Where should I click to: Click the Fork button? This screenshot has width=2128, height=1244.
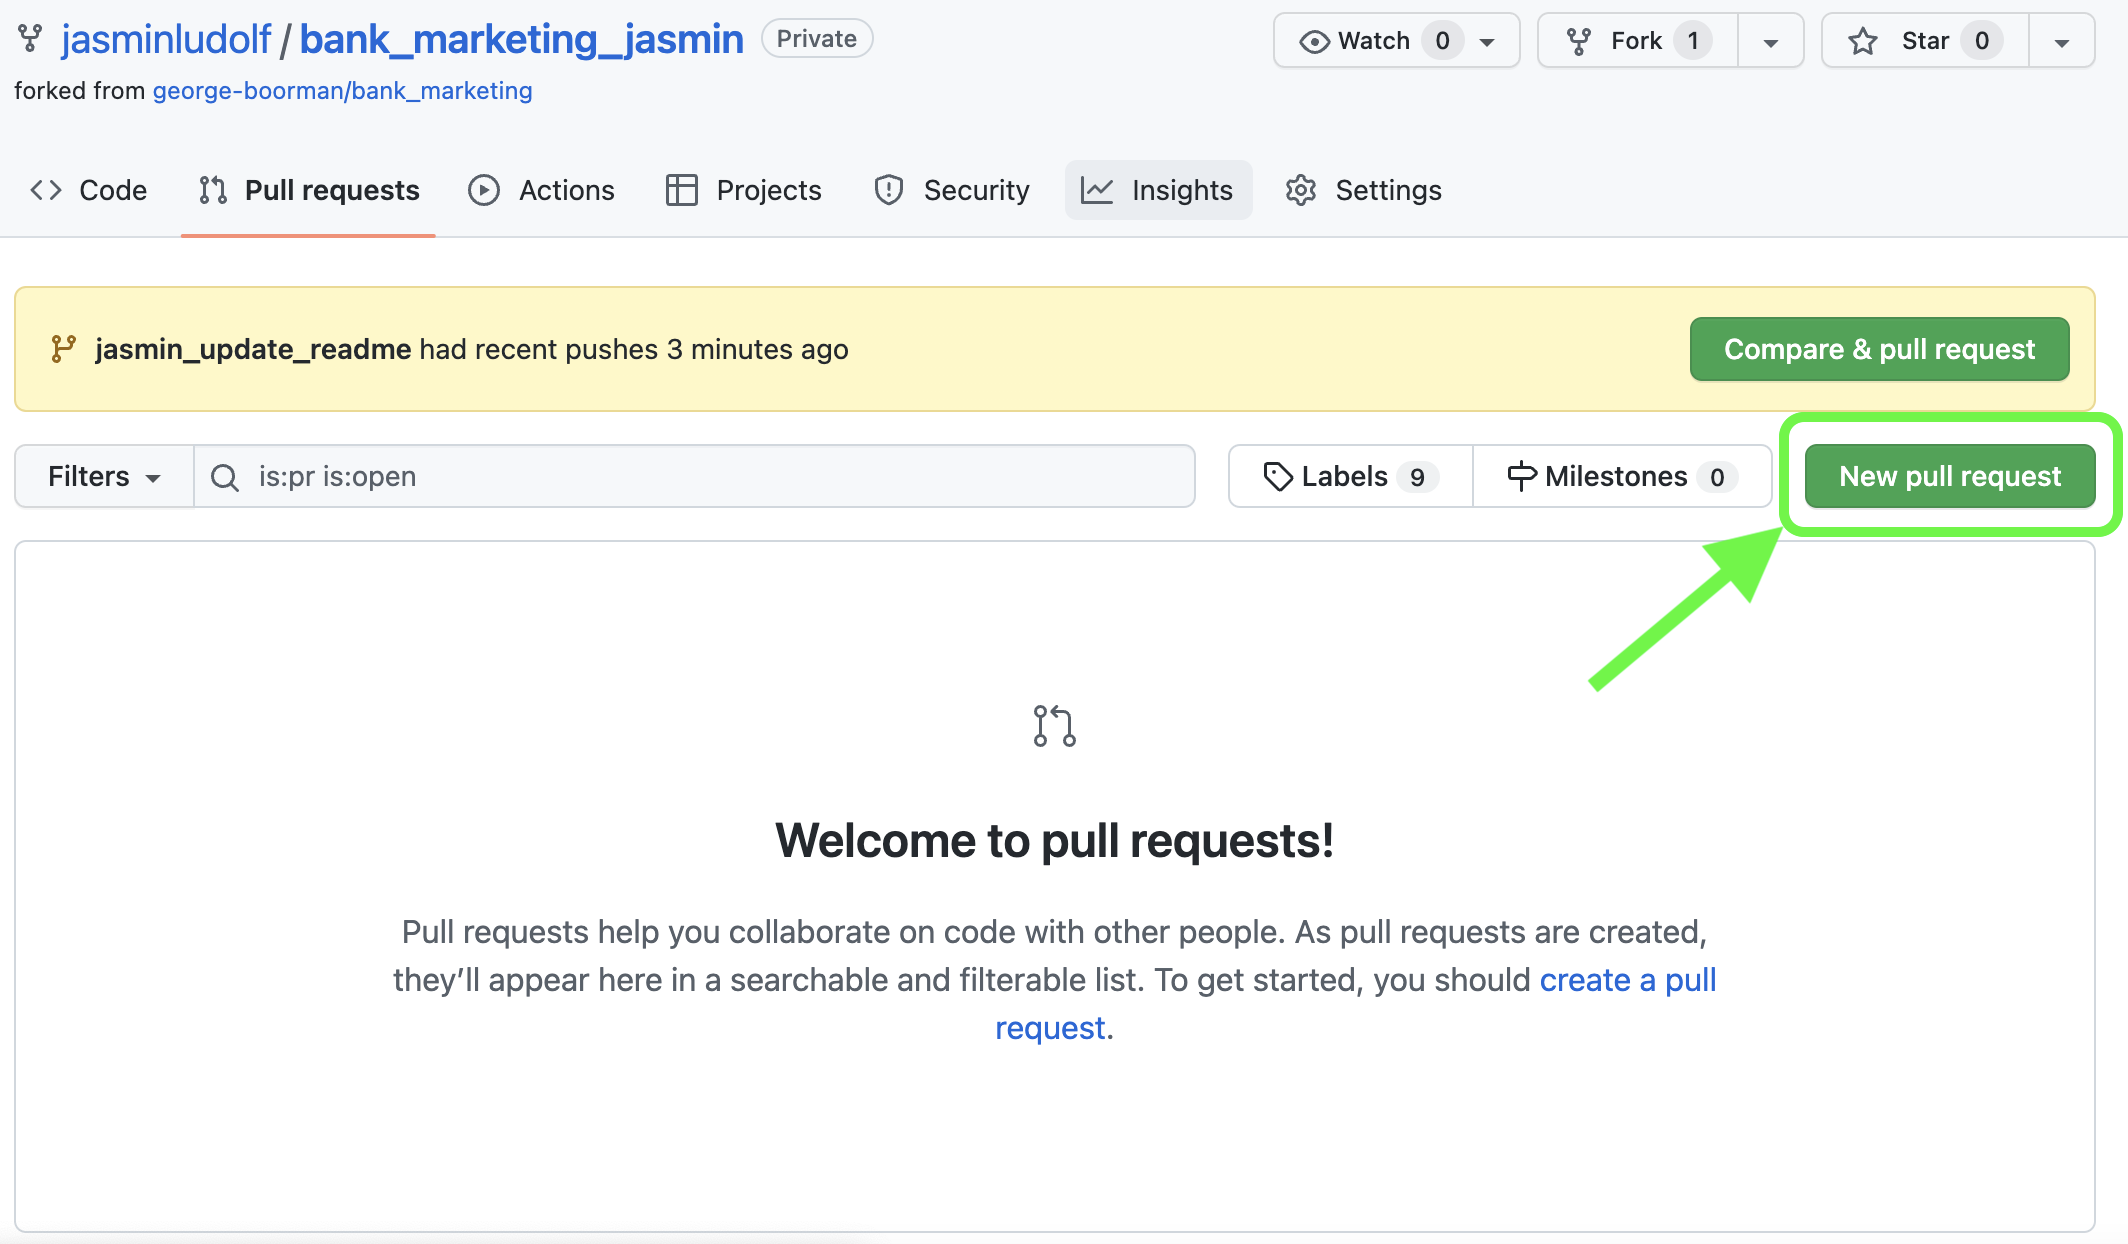1638,41
